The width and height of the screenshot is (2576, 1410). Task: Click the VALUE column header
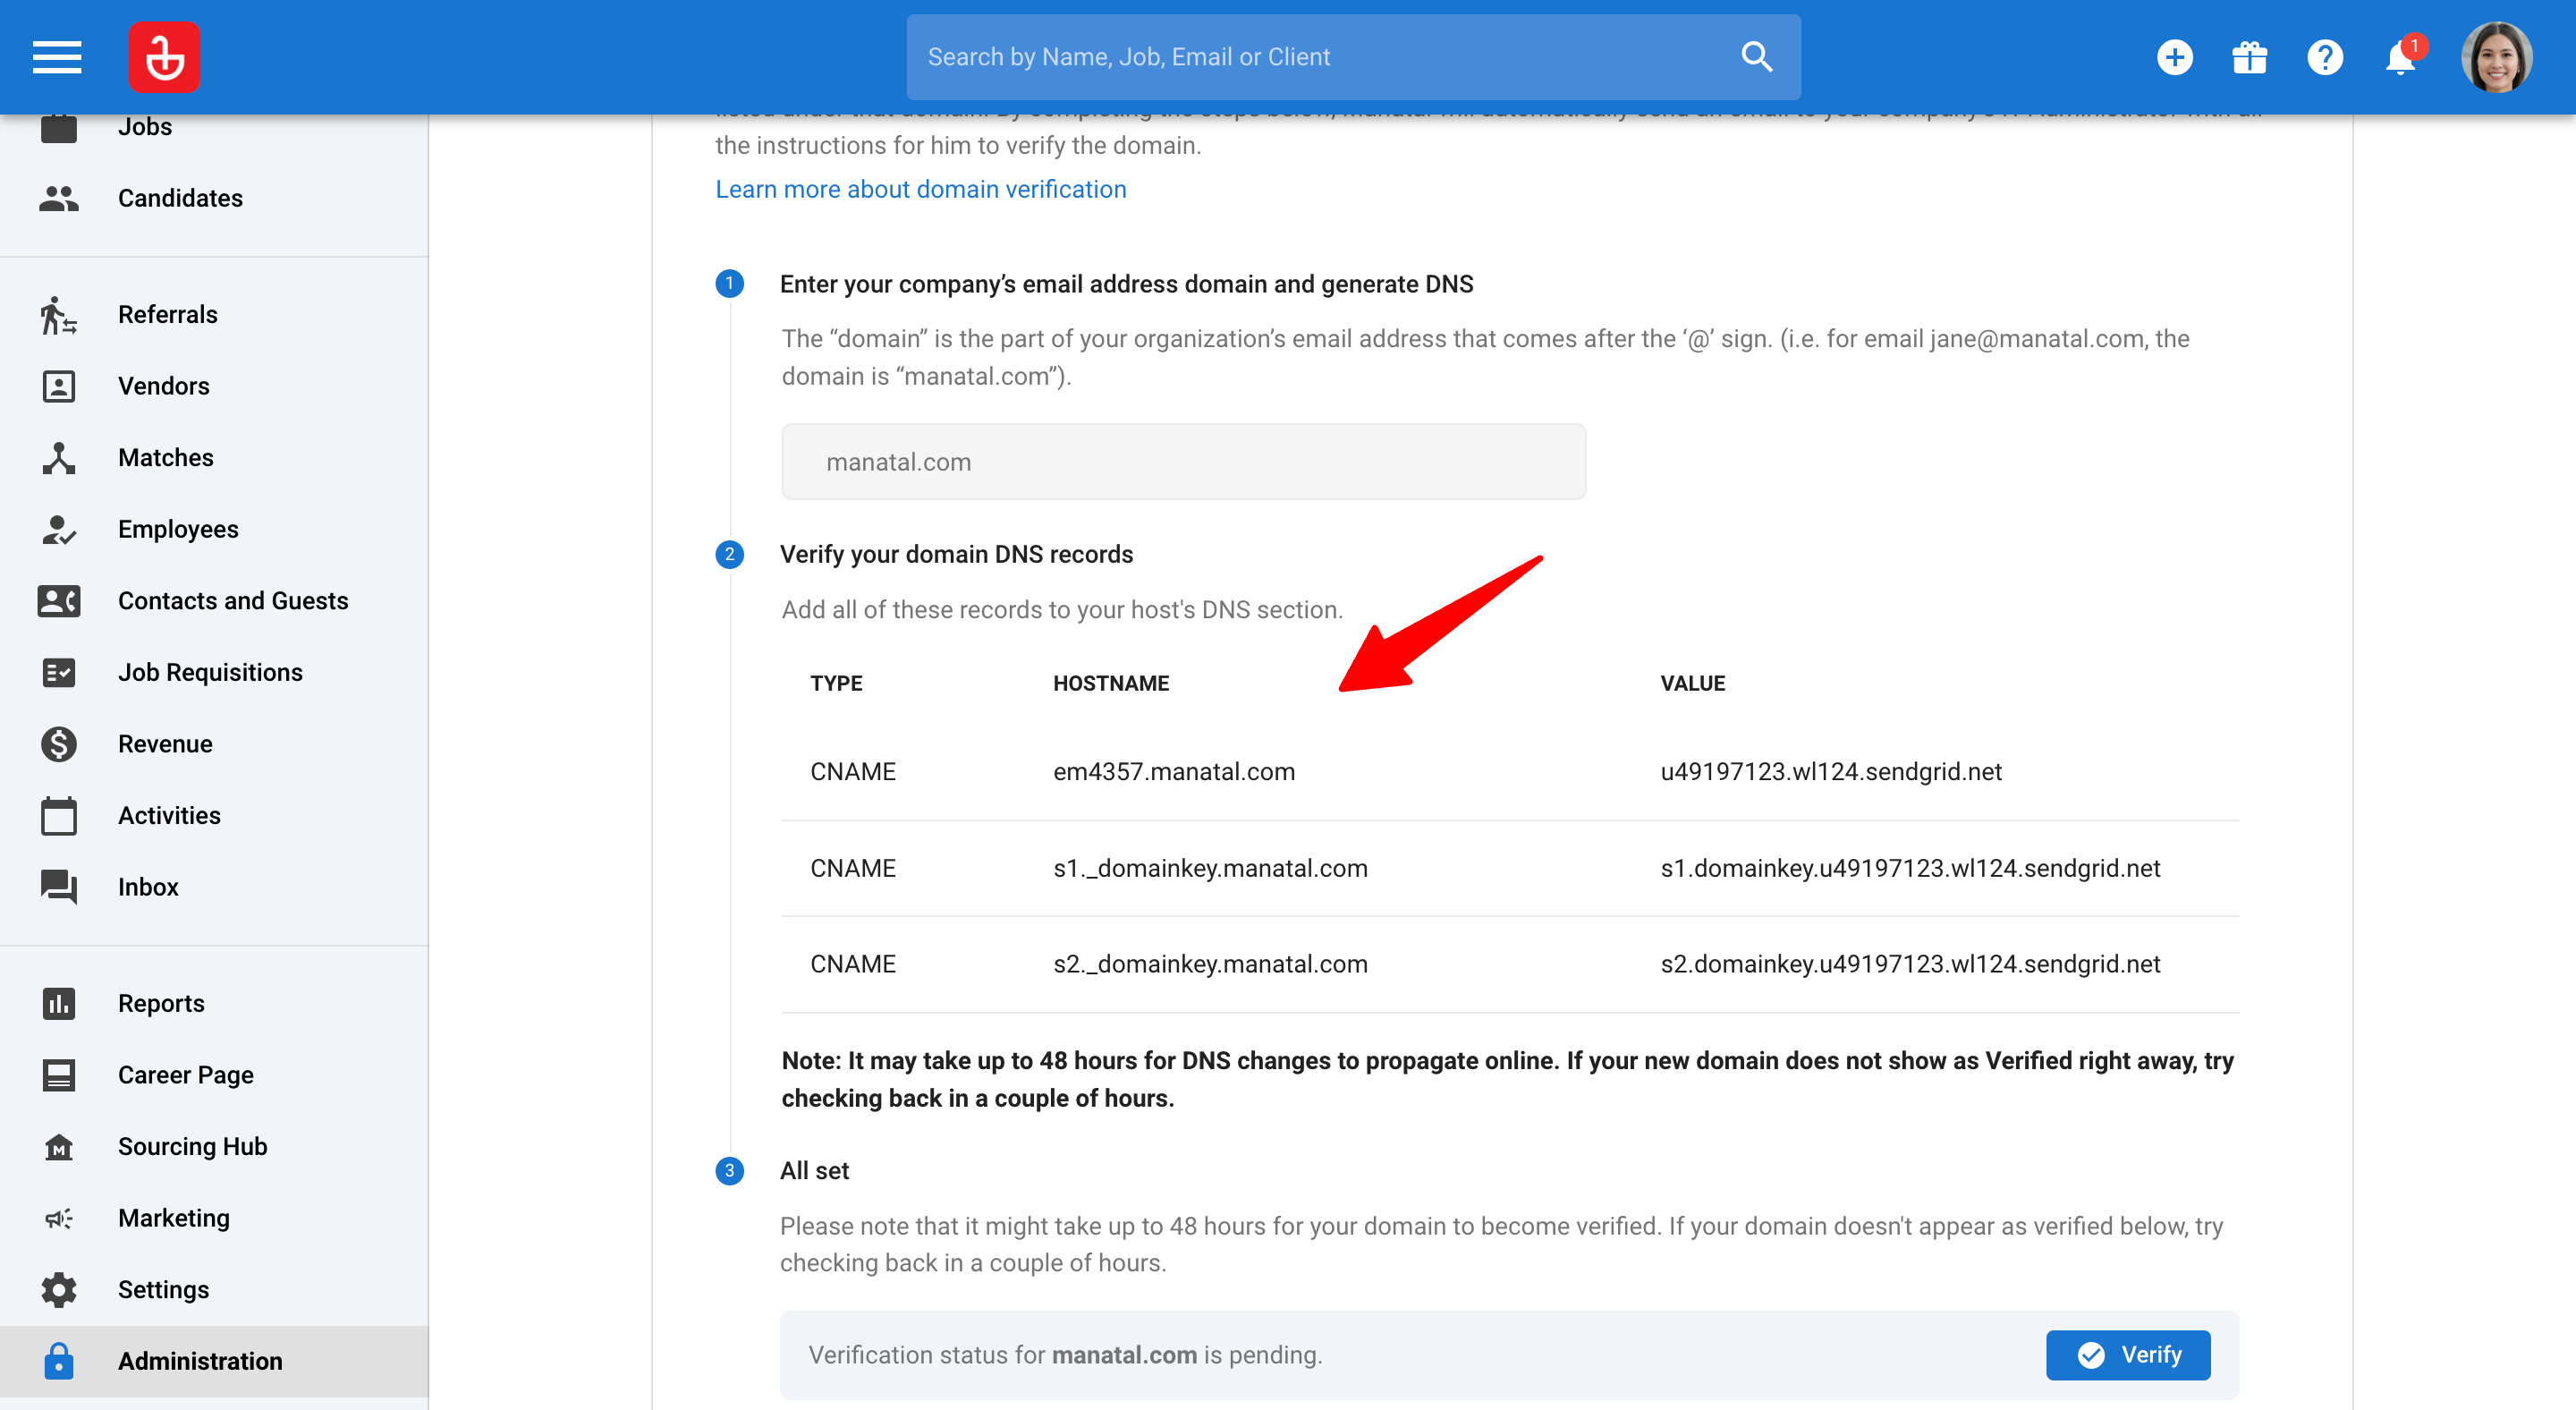click(1693, 683)
